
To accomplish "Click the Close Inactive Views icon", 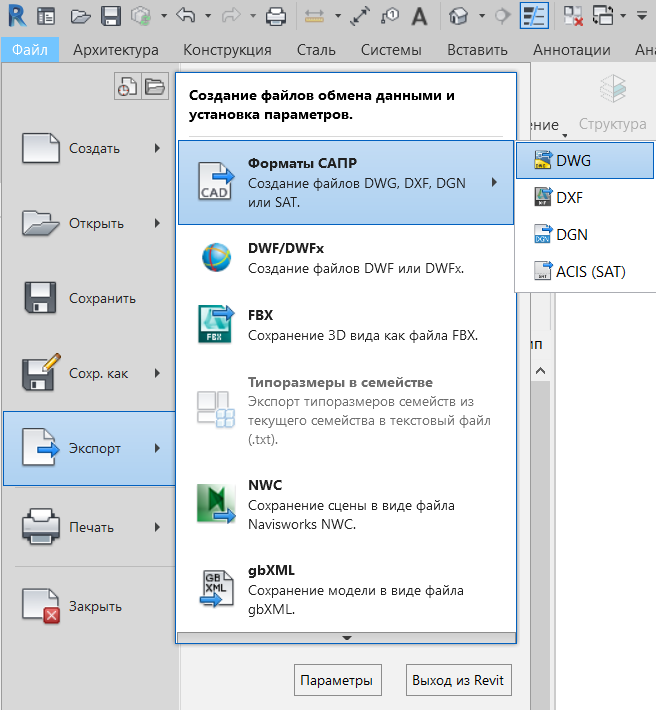I will click(573, 16).
